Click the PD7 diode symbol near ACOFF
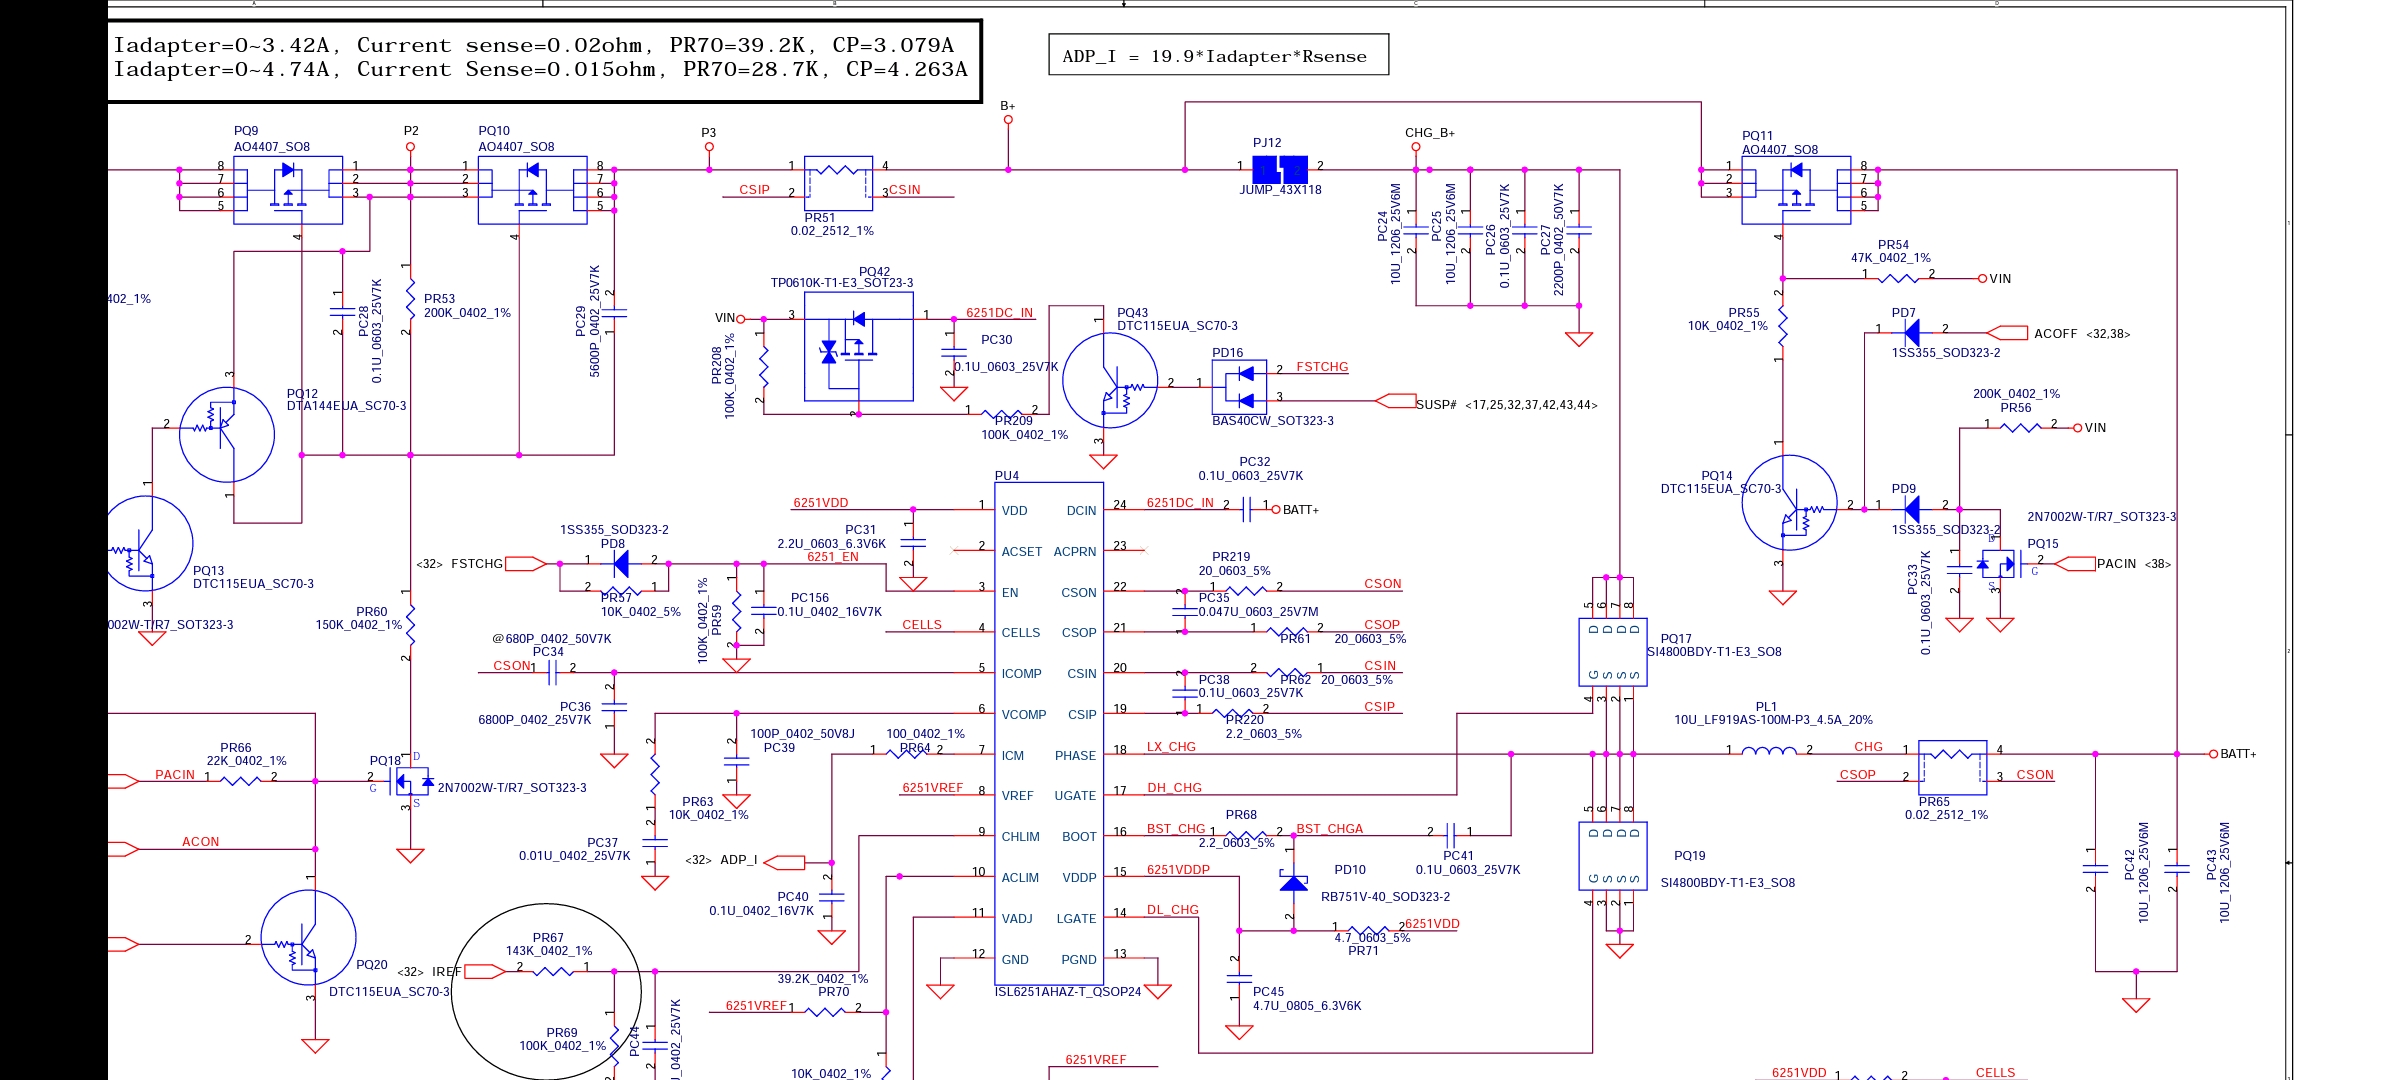 [x=1911, y=332]
